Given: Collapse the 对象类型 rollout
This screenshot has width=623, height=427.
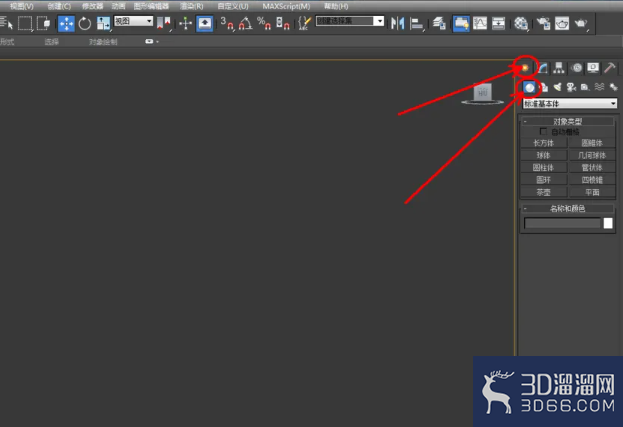Looking at the screenshot, I should click(567, 121).
